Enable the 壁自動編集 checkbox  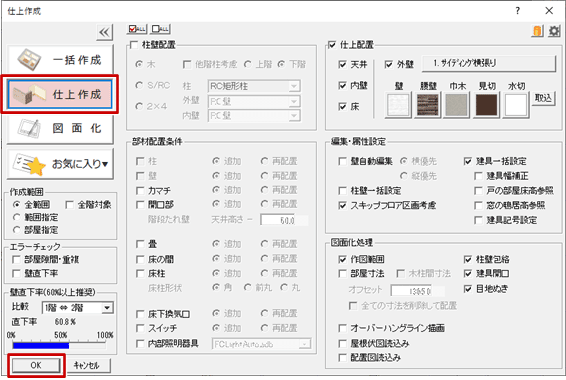tap(343, 161)
